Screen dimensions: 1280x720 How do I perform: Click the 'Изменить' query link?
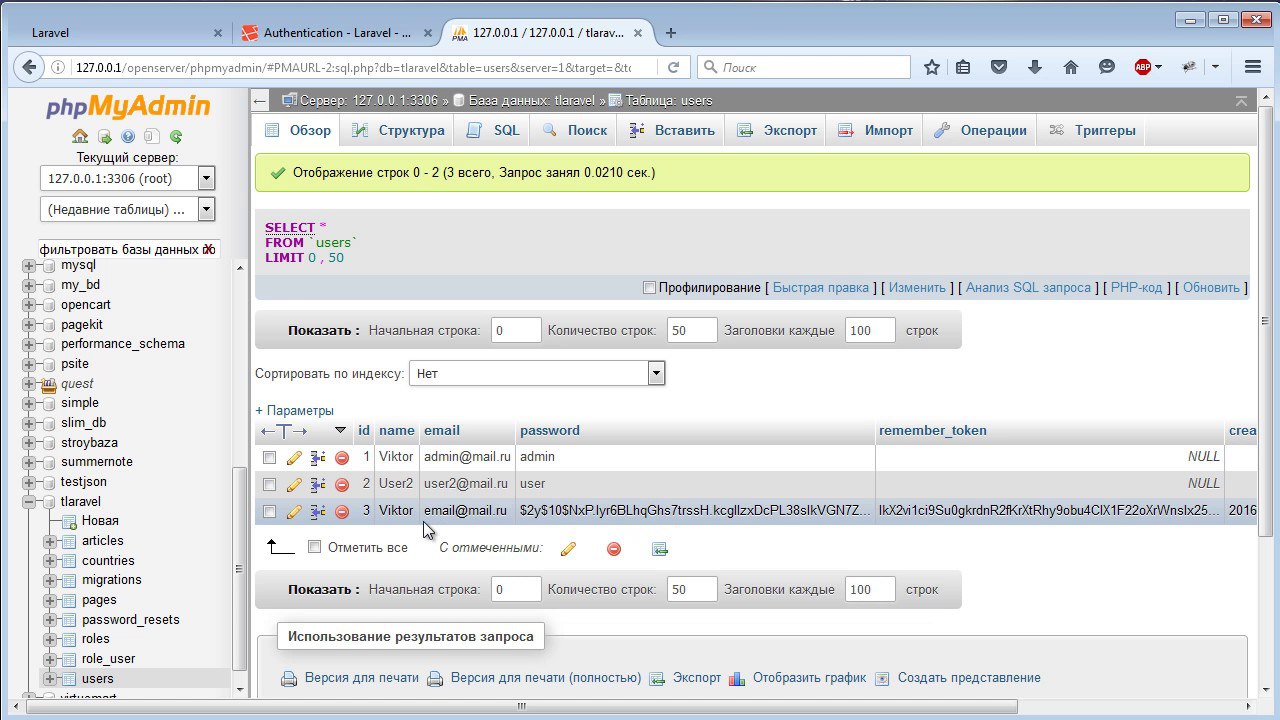point(917,288)
